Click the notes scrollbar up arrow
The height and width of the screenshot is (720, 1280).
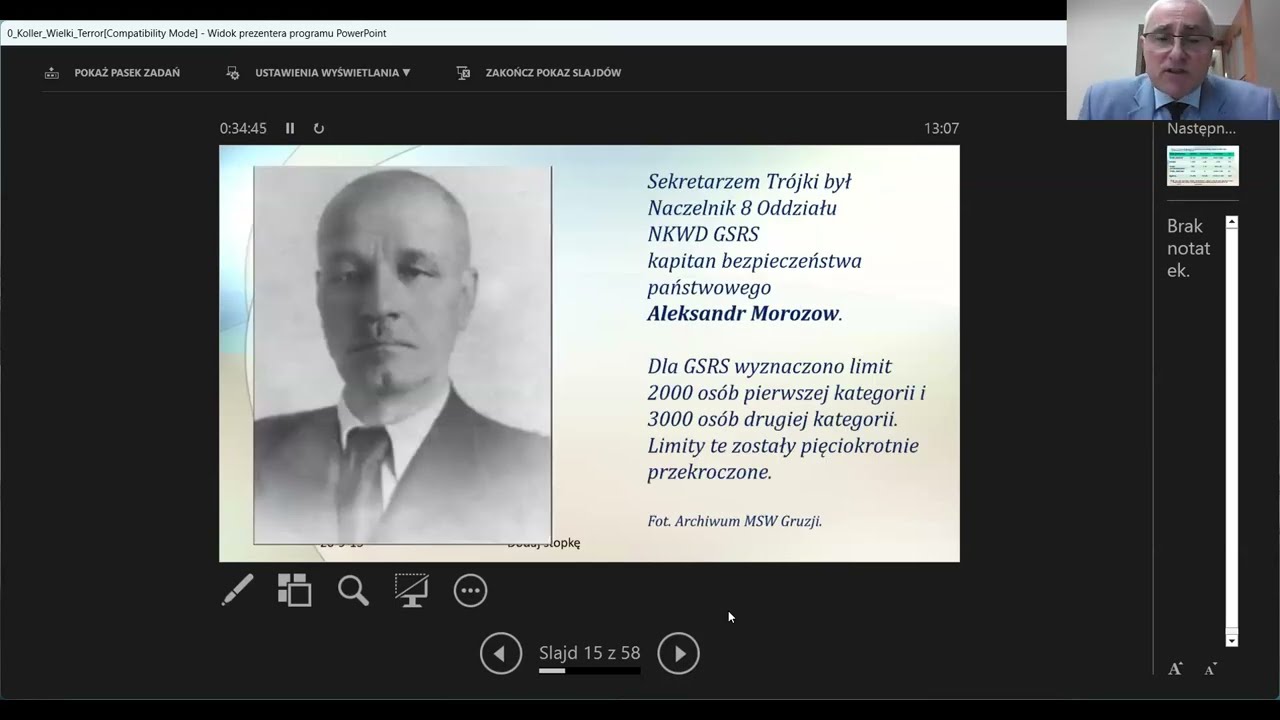[1232, 222]
